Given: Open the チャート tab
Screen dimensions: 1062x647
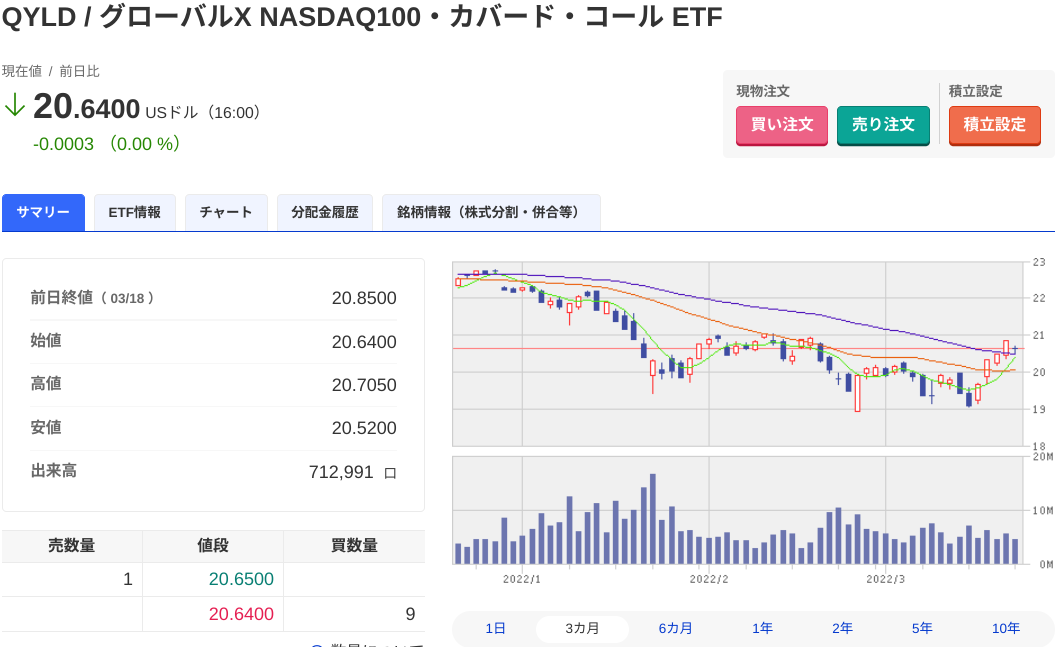Looking at the screenshot, I should pyautogui.click(x=226, y=213).
